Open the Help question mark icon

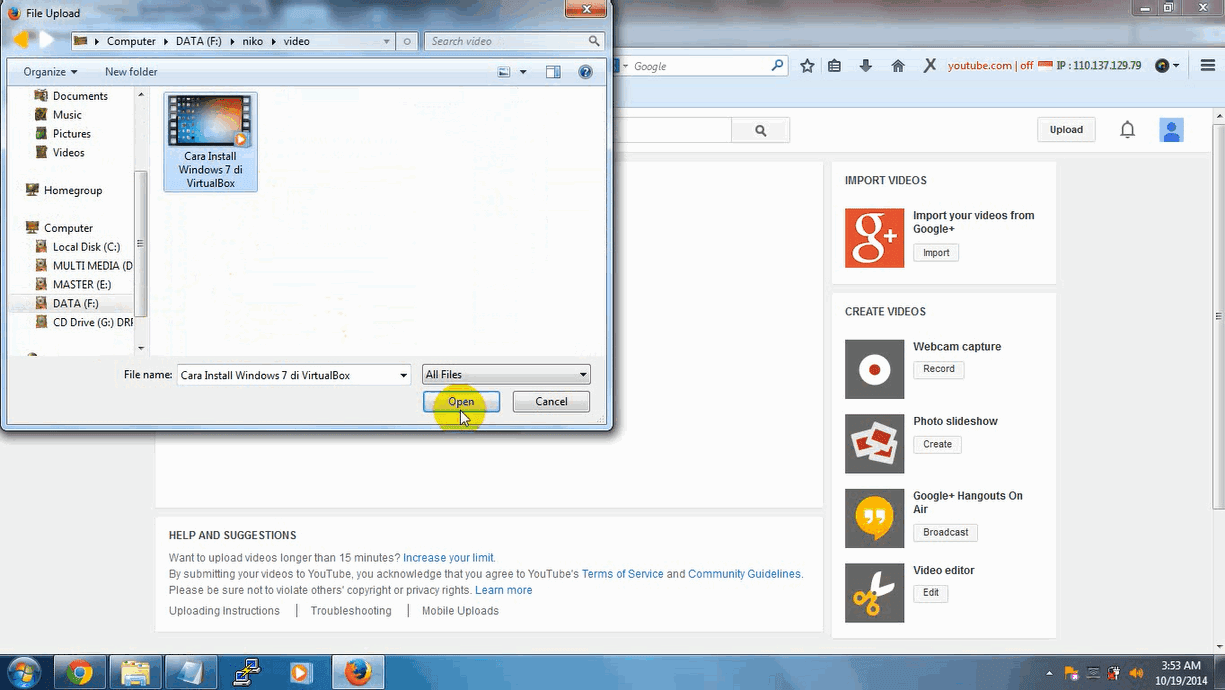pyautogui.click(x=585, y=71)
